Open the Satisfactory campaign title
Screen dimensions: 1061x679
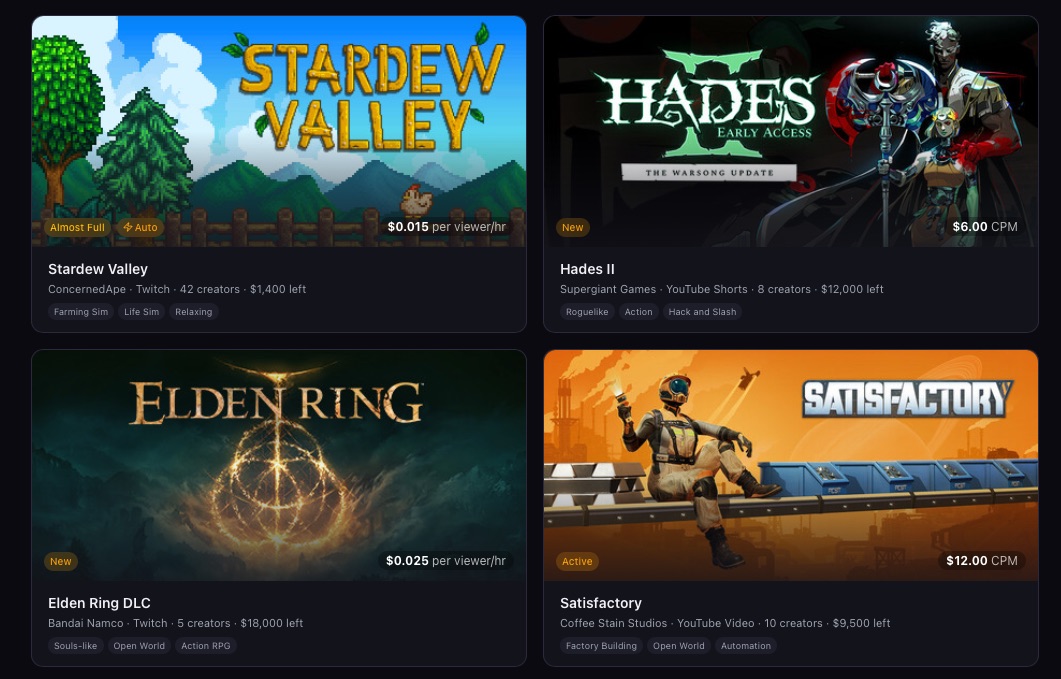(601, 603)
